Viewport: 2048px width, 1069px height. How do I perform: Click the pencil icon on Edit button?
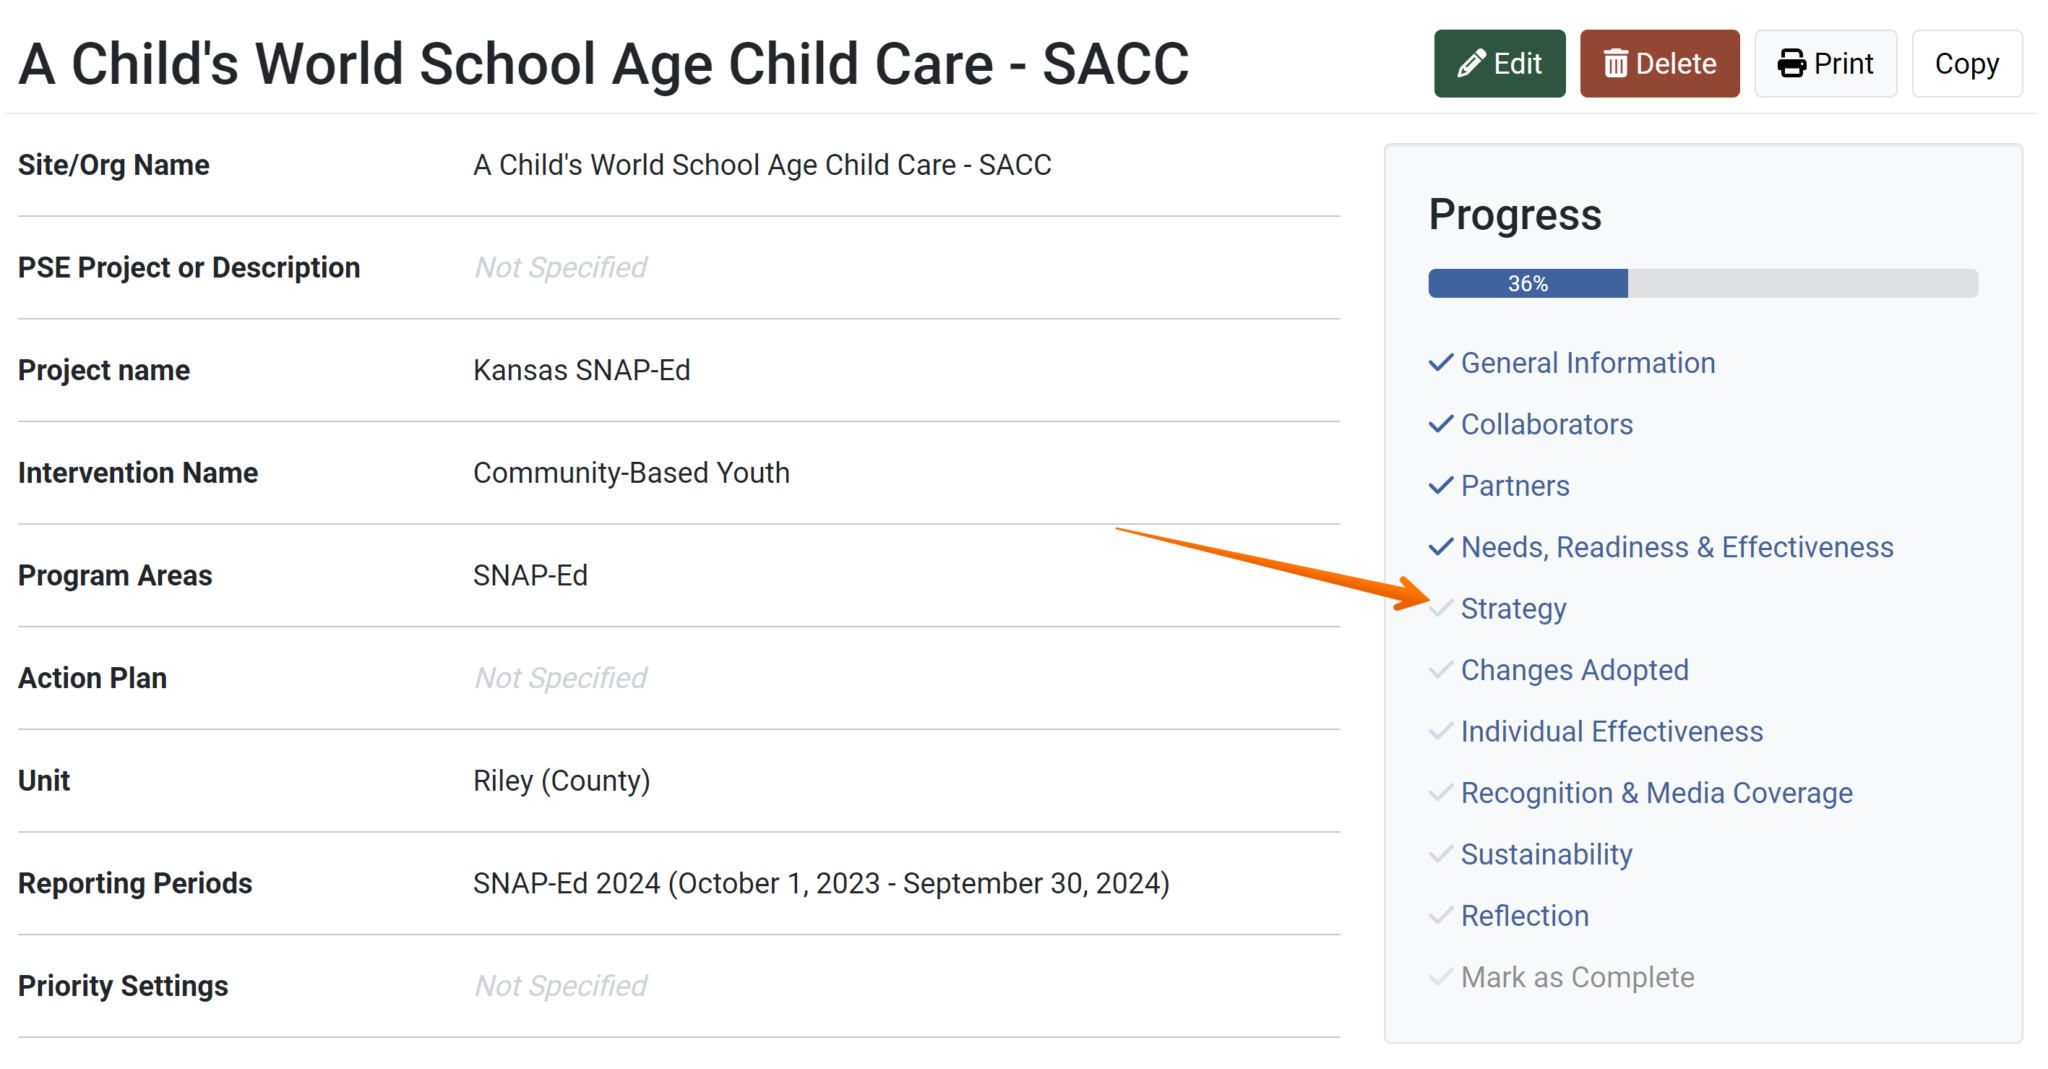click(1471, 64)
